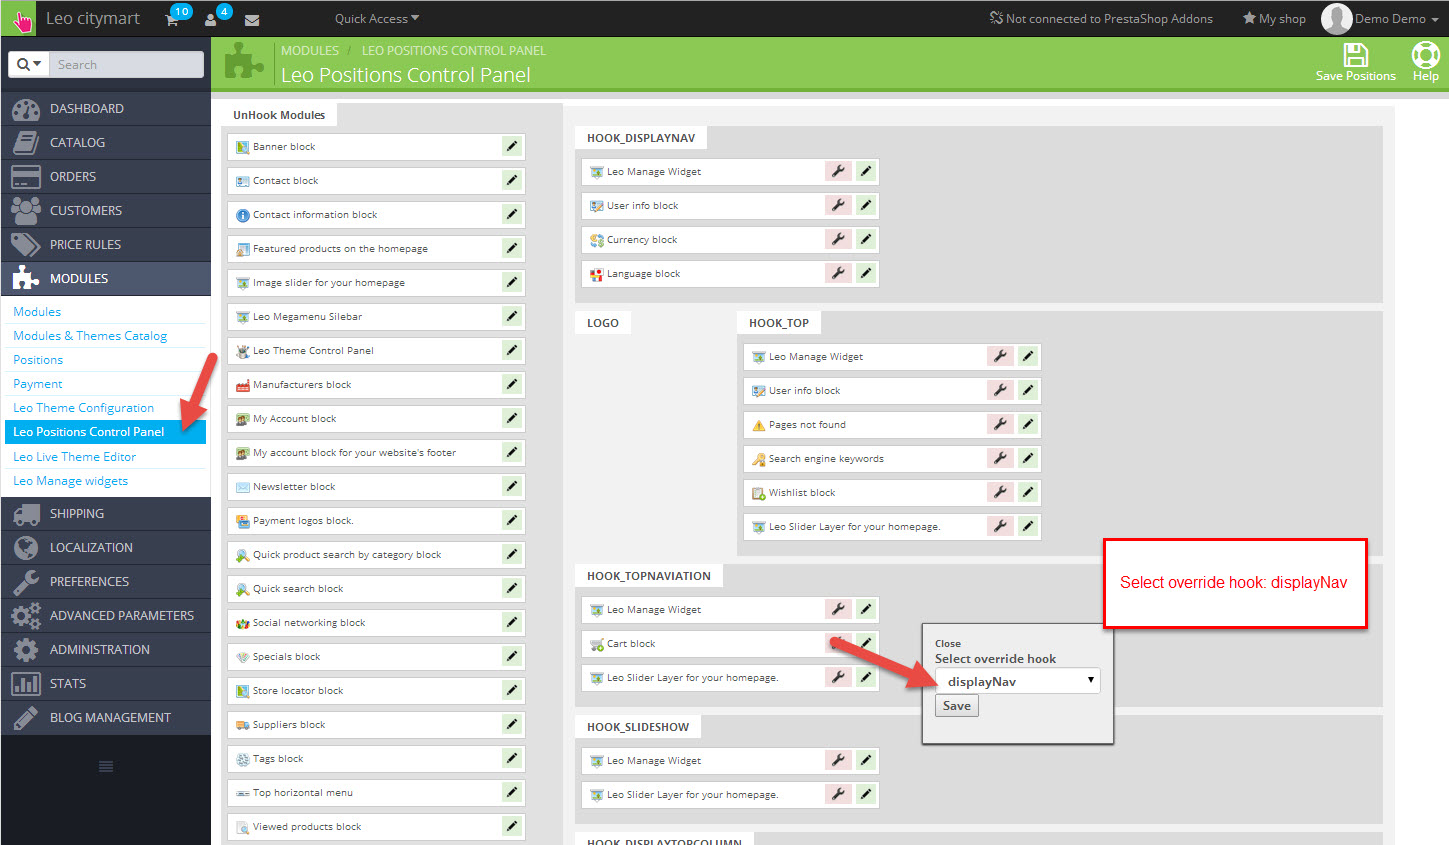Click the edit pencil for Contact block
1449x845 pixels.
click(512, 181)
